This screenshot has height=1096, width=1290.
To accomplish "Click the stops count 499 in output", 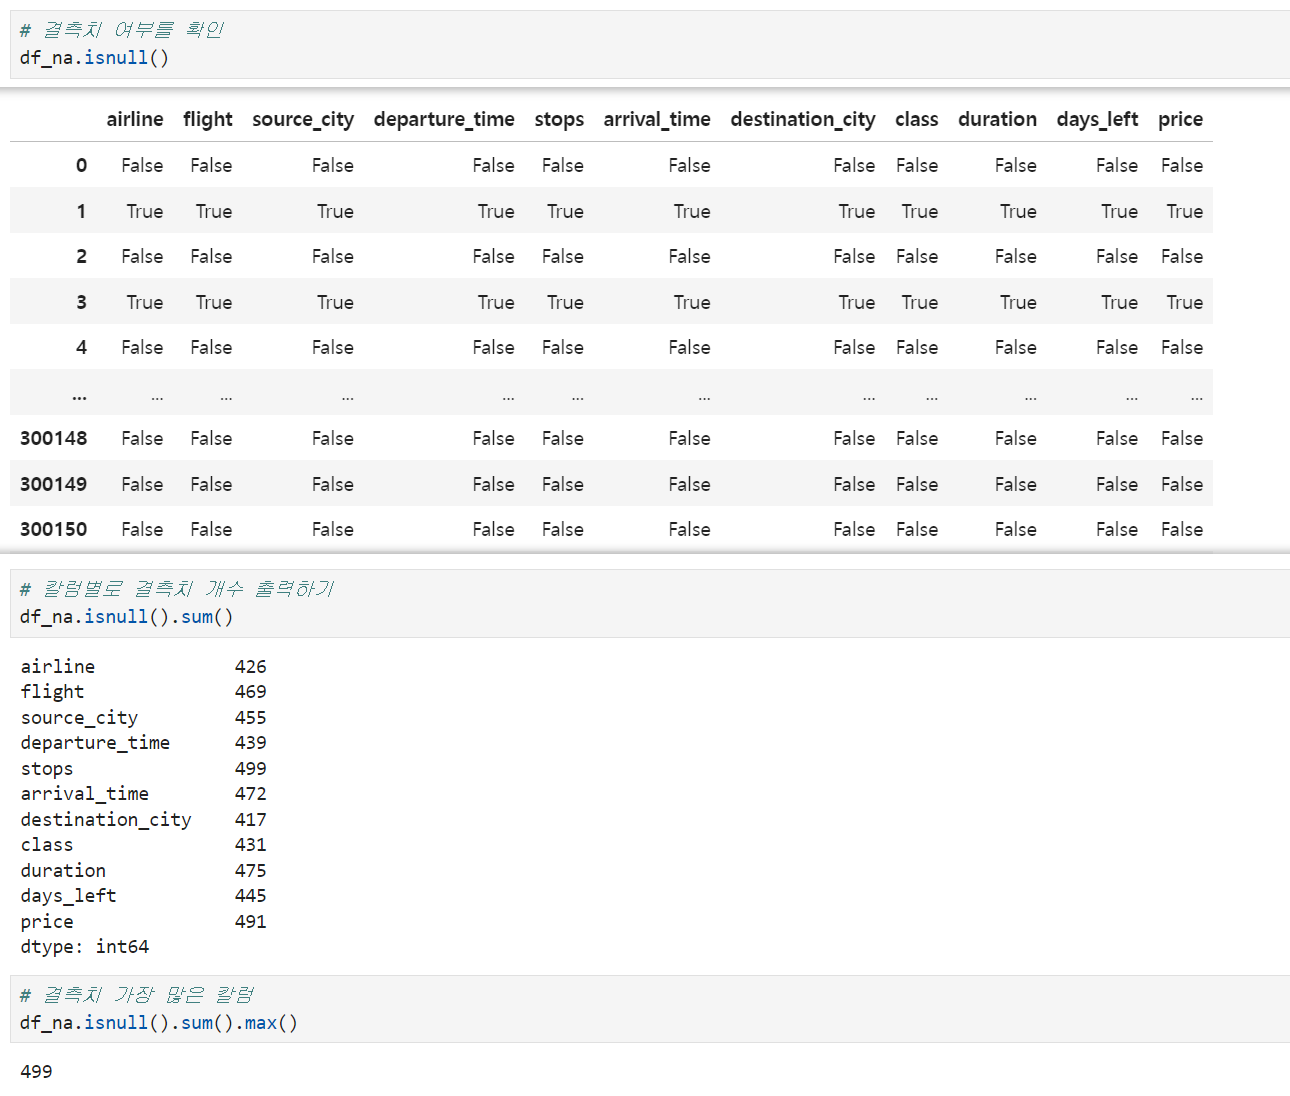I will 251,768.
